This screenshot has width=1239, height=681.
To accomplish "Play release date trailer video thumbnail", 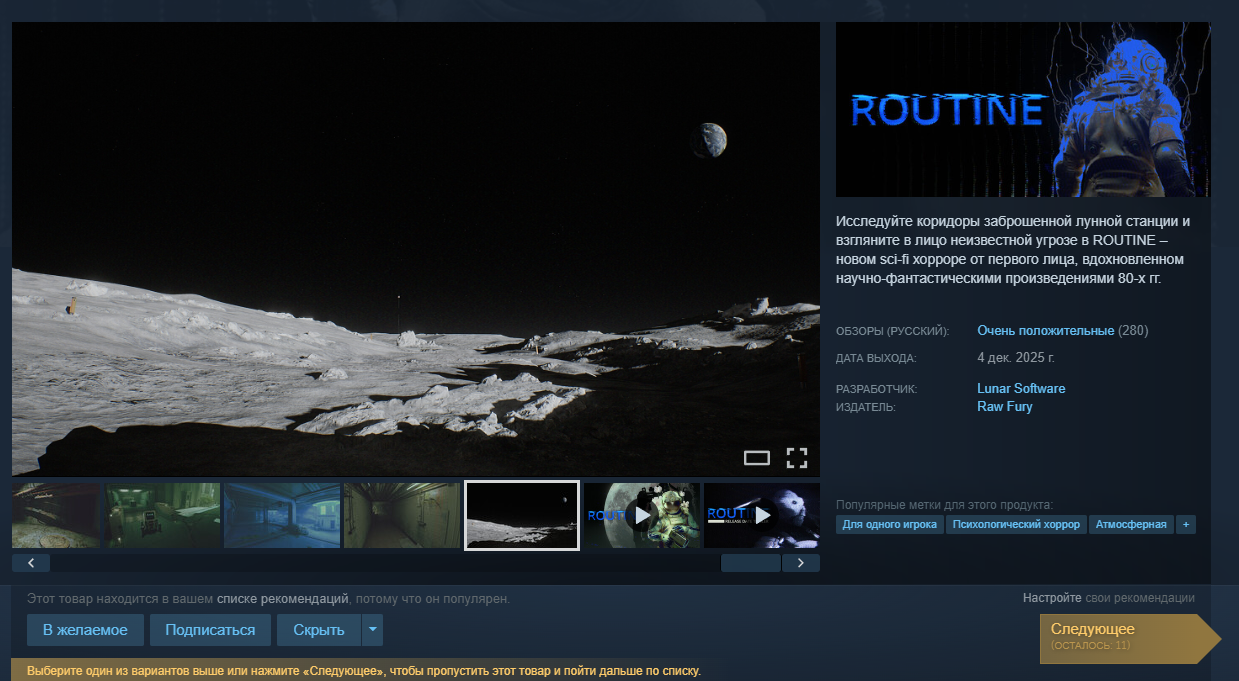I will 762,516.
